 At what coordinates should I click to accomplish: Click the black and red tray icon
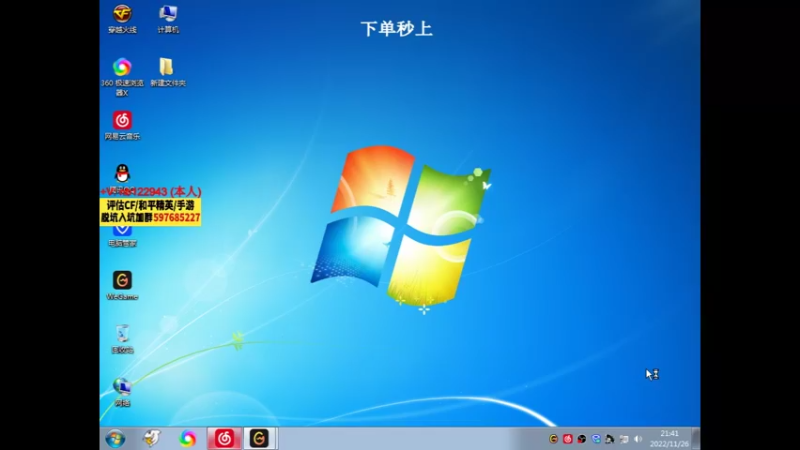(582, 439)
